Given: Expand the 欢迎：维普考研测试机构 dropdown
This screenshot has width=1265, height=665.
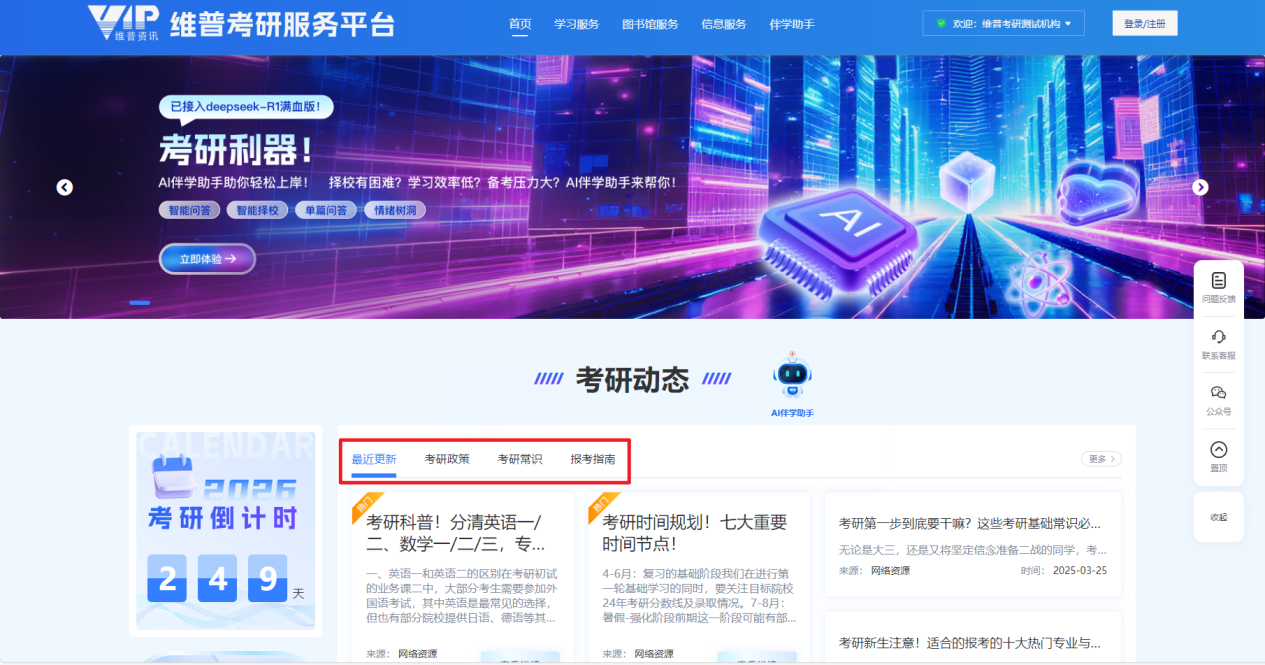Looking at the screenshot, I should (x=1003, y=24).
